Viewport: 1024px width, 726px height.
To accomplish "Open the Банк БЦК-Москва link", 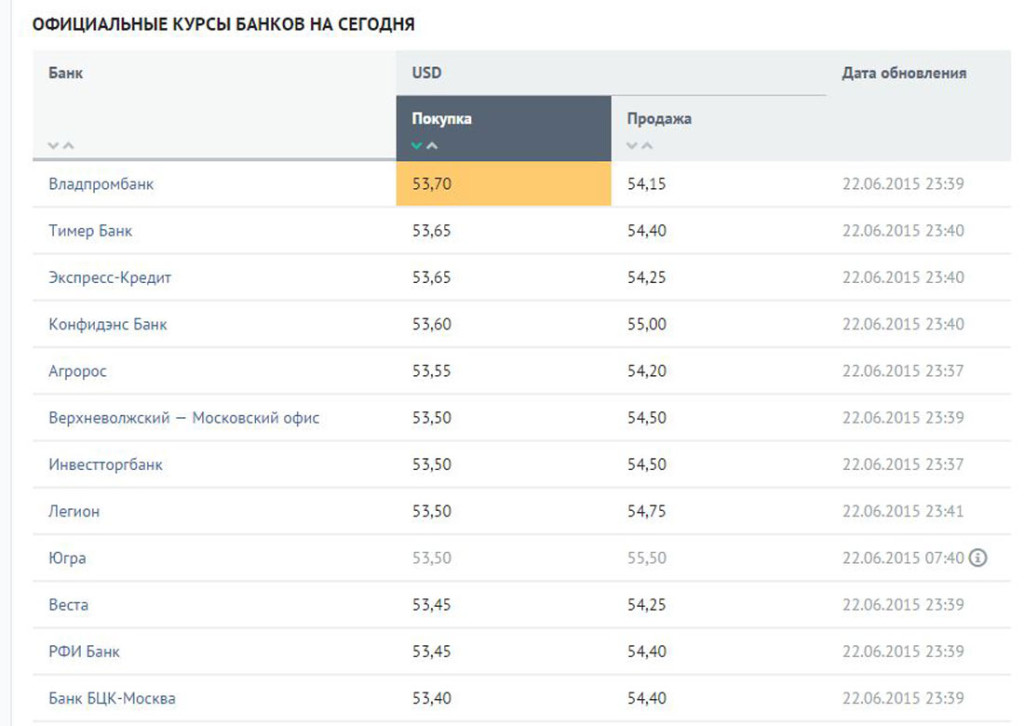I will point(112,699).
